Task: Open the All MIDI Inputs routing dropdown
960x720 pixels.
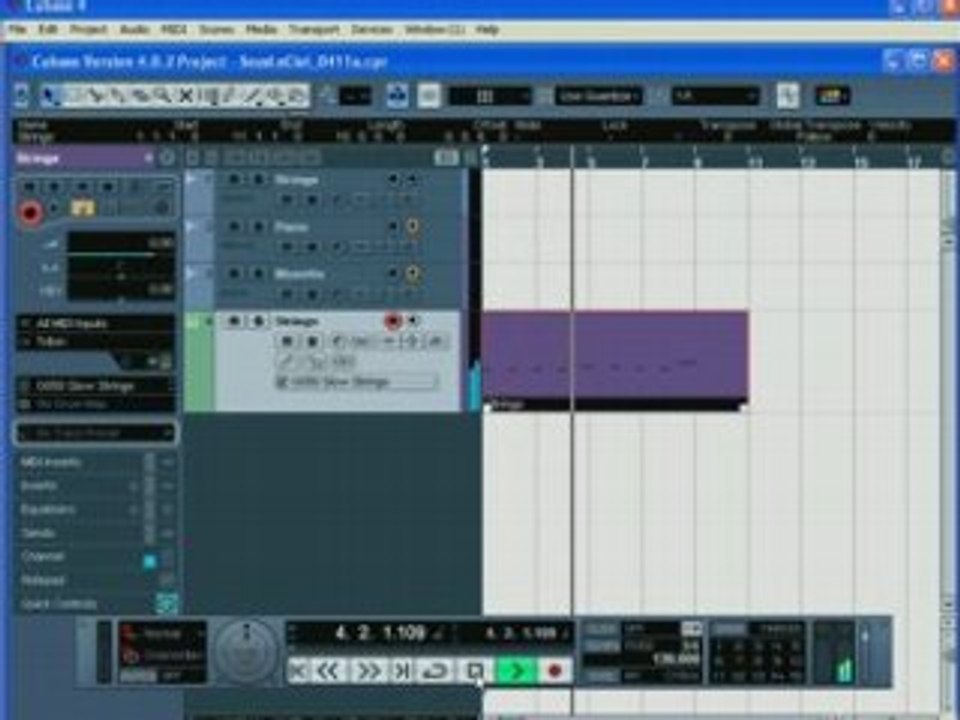Action: tap(95, 323)
